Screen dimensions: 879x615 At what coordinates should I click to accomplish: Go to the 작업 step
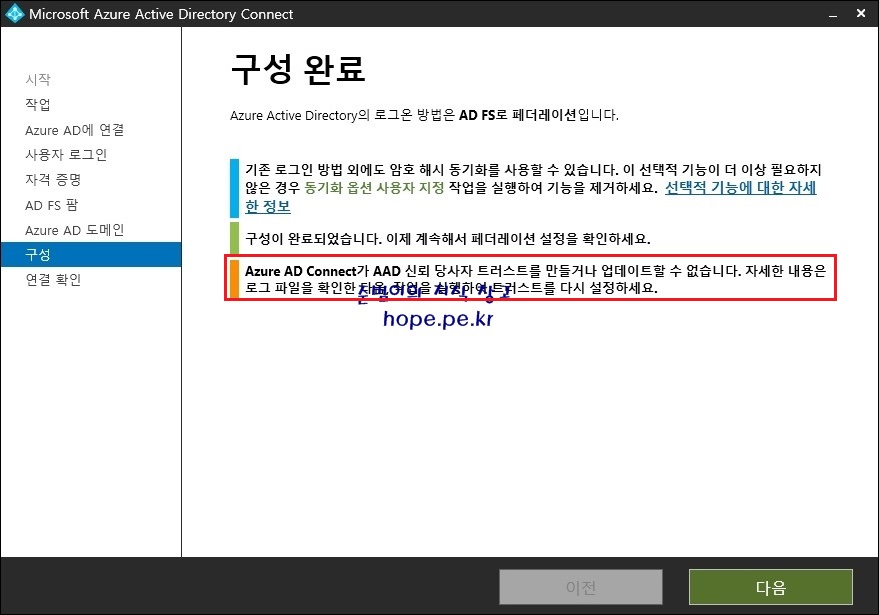coord(38,104)
